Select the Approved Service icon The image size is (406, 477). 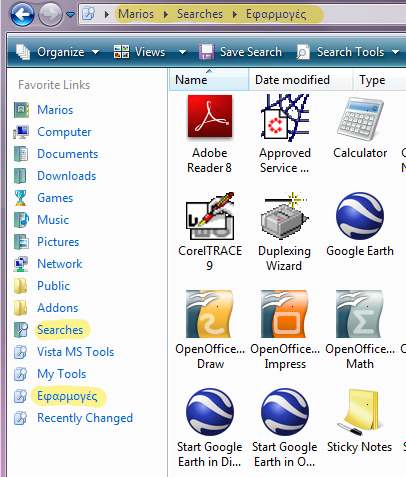[284, 117]
